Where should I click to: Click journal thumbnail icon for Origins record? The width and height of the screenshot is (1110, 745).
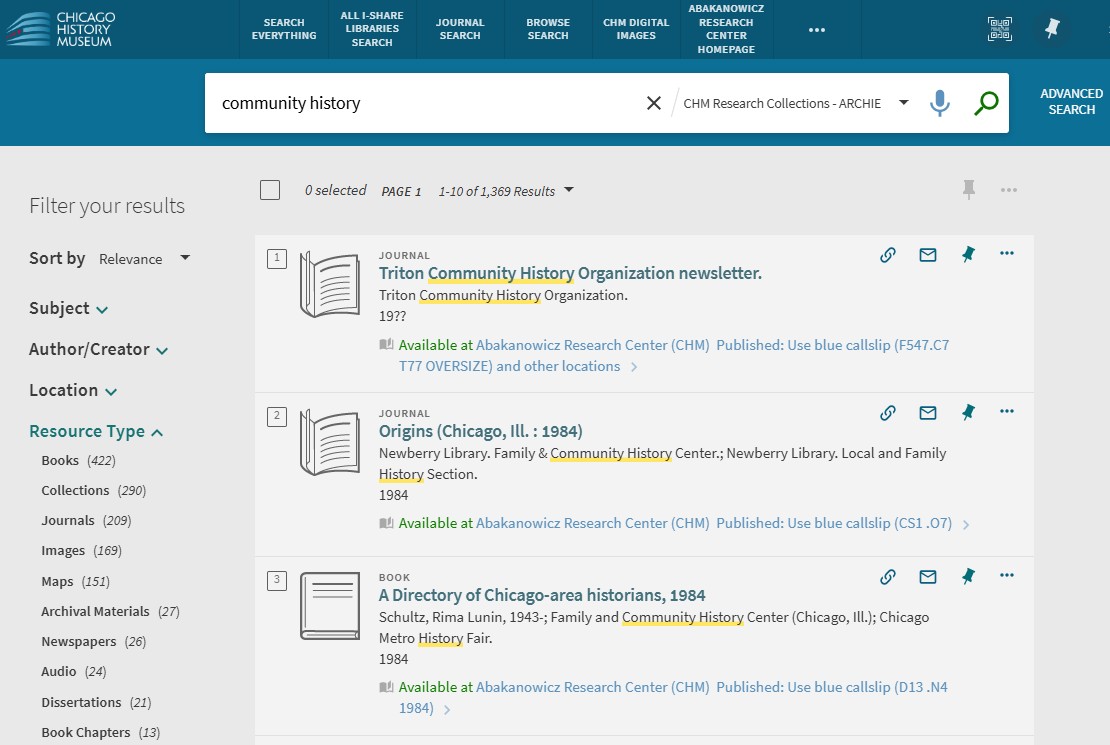330,443
